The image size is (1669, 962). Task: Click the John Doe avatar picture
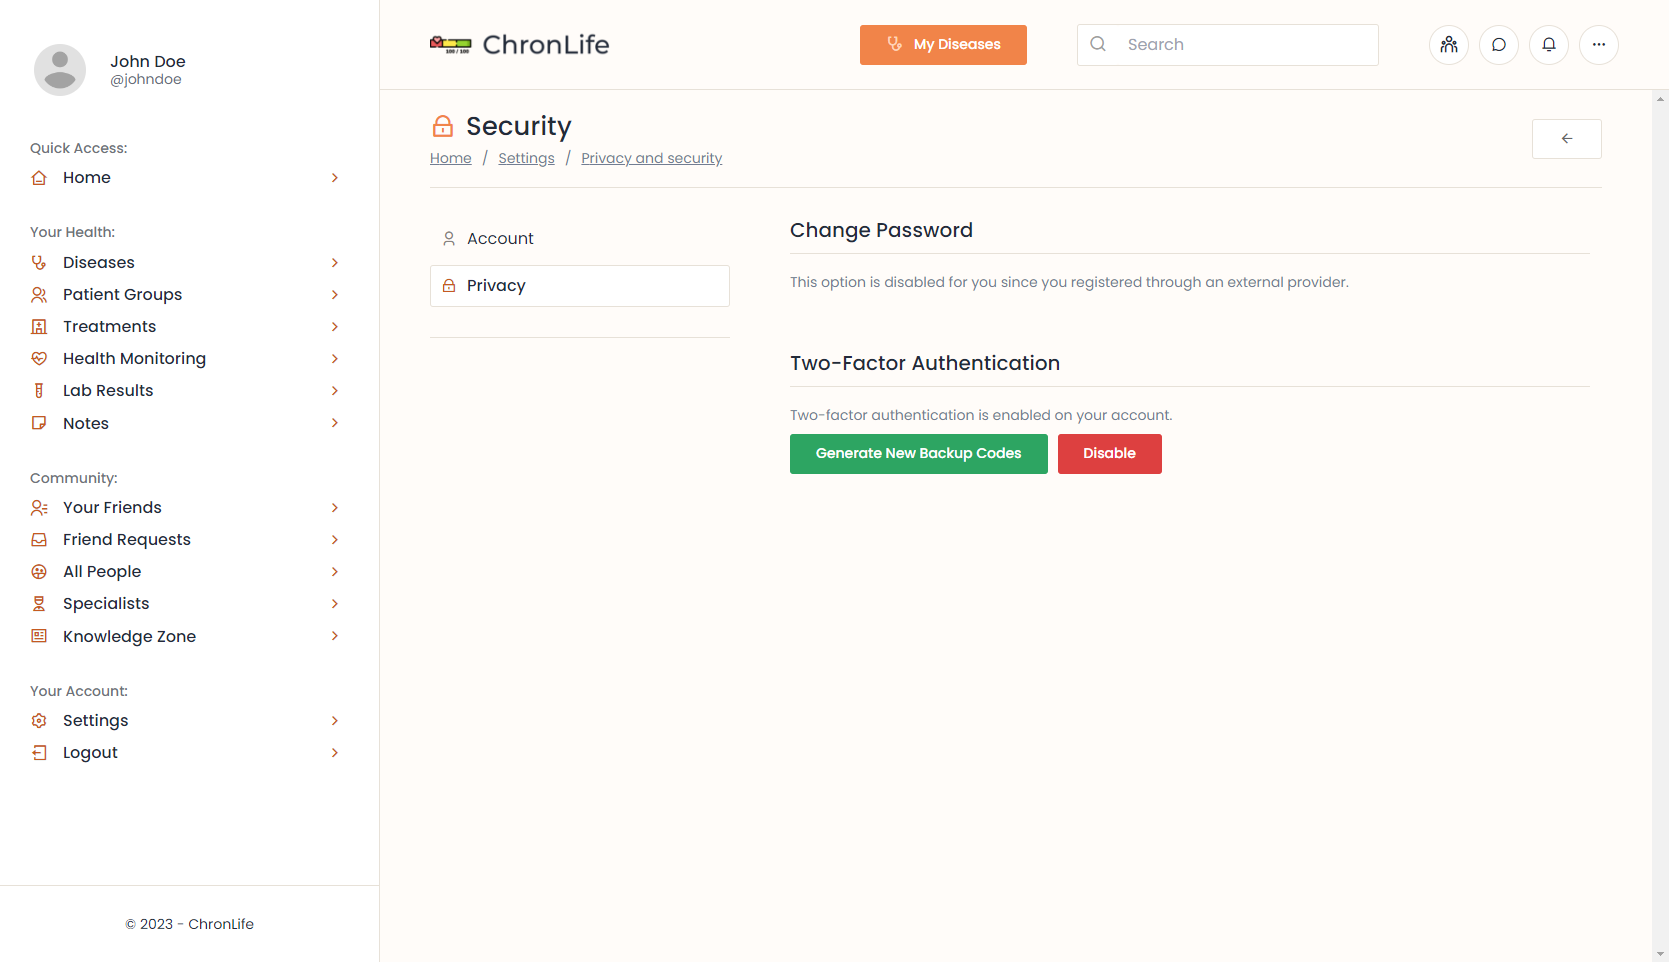(60, 70)
